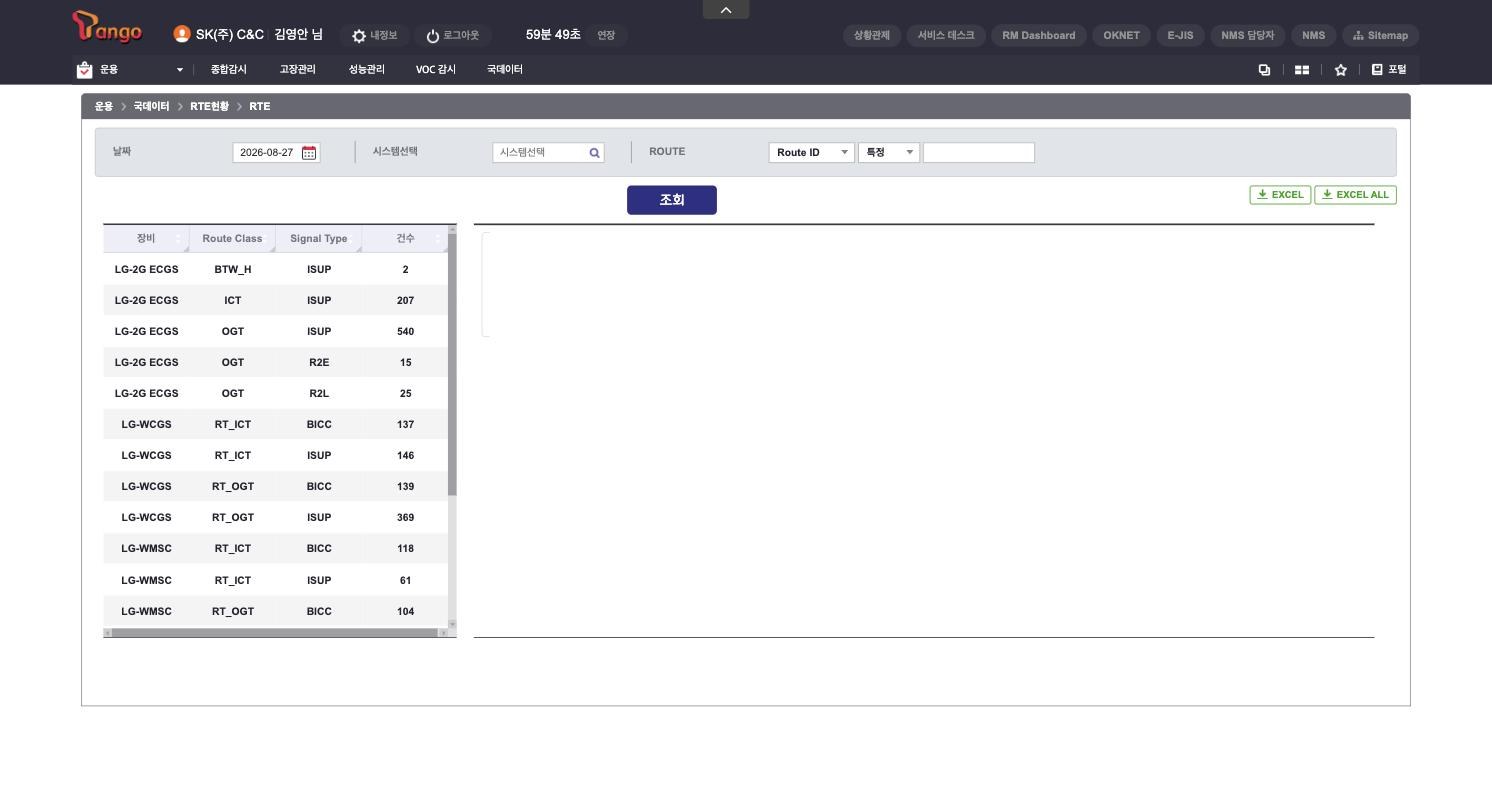This screenshot has width=1492, height=812.
Task: Open the 국데이터 menu
Action: click(x=505, y=70)
